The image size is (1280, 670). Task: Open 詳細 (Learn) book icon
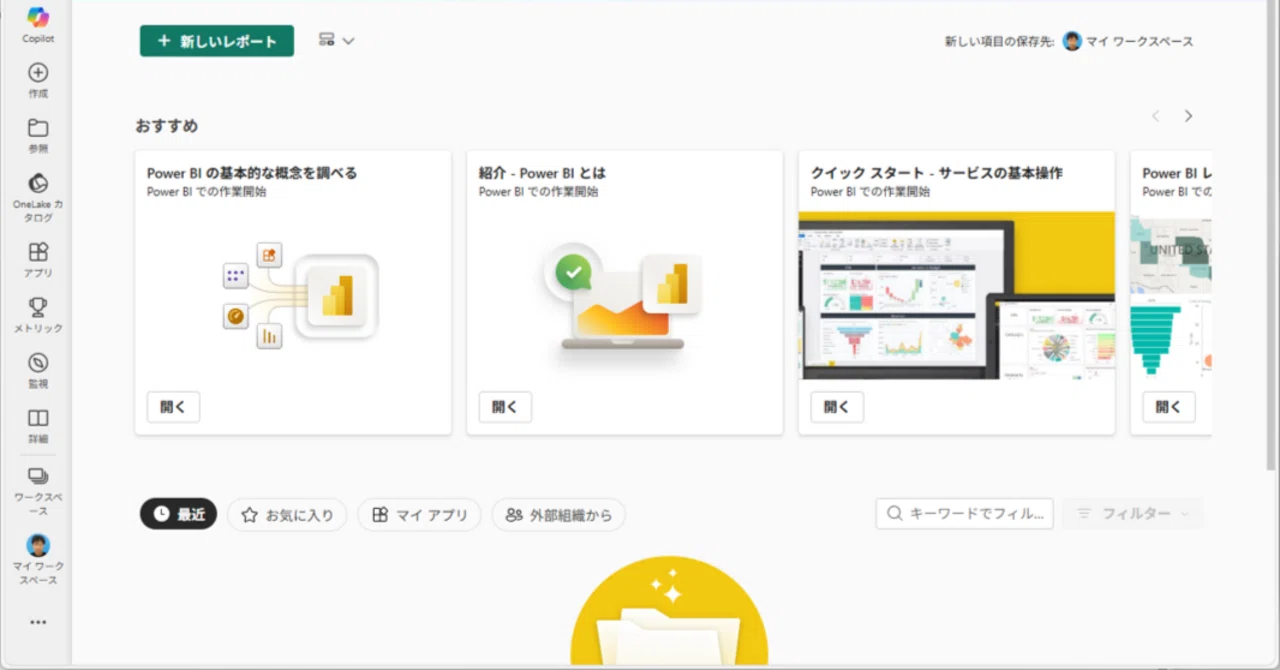point(38,426)
